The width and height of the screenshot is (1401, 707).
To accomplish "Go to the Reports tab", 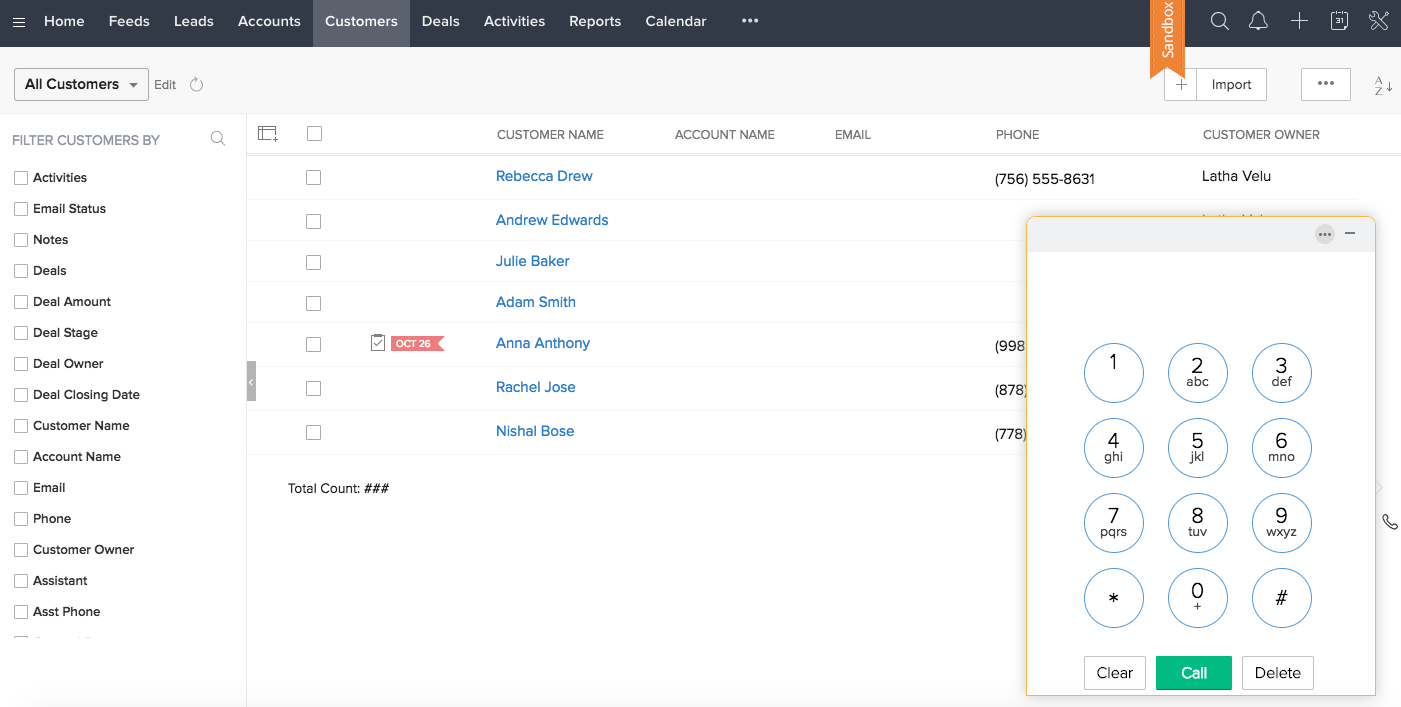I will coord(595,21).
